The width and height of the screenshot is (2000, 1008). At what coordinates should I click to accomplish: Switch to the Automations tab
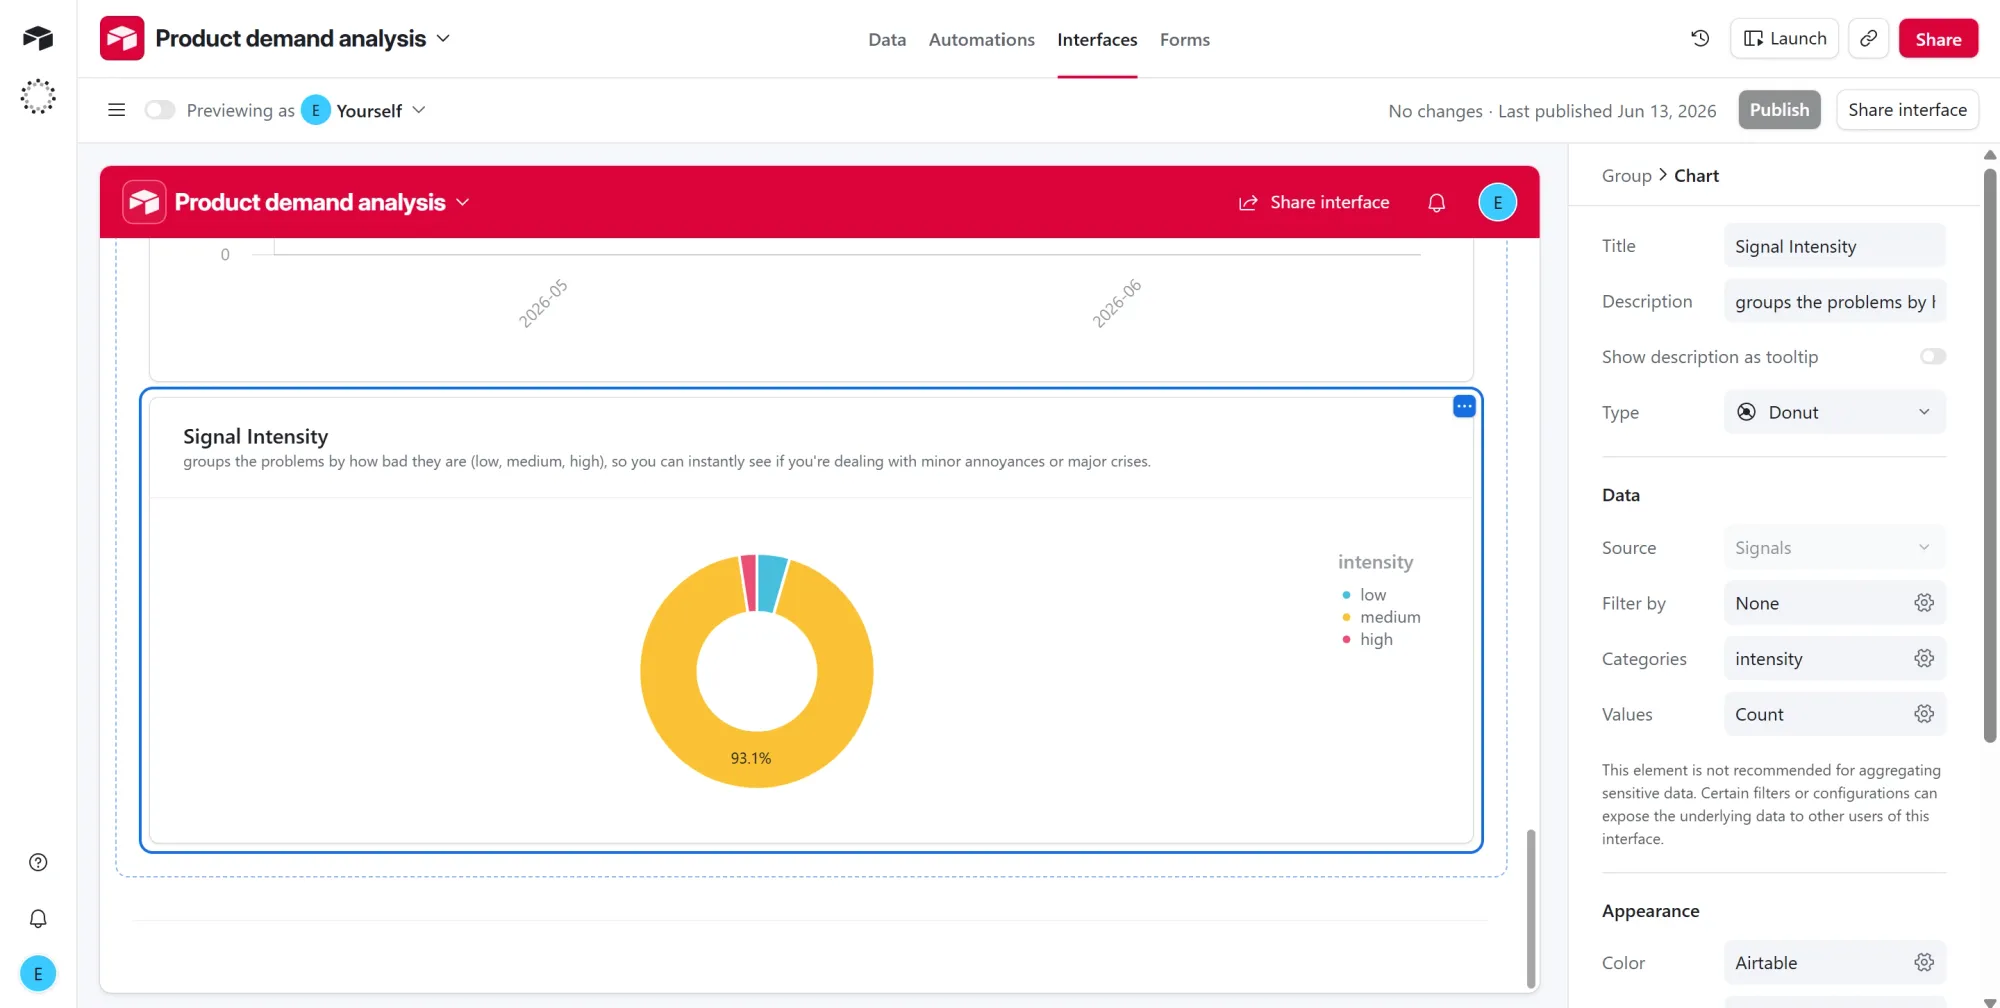(981, 40)
